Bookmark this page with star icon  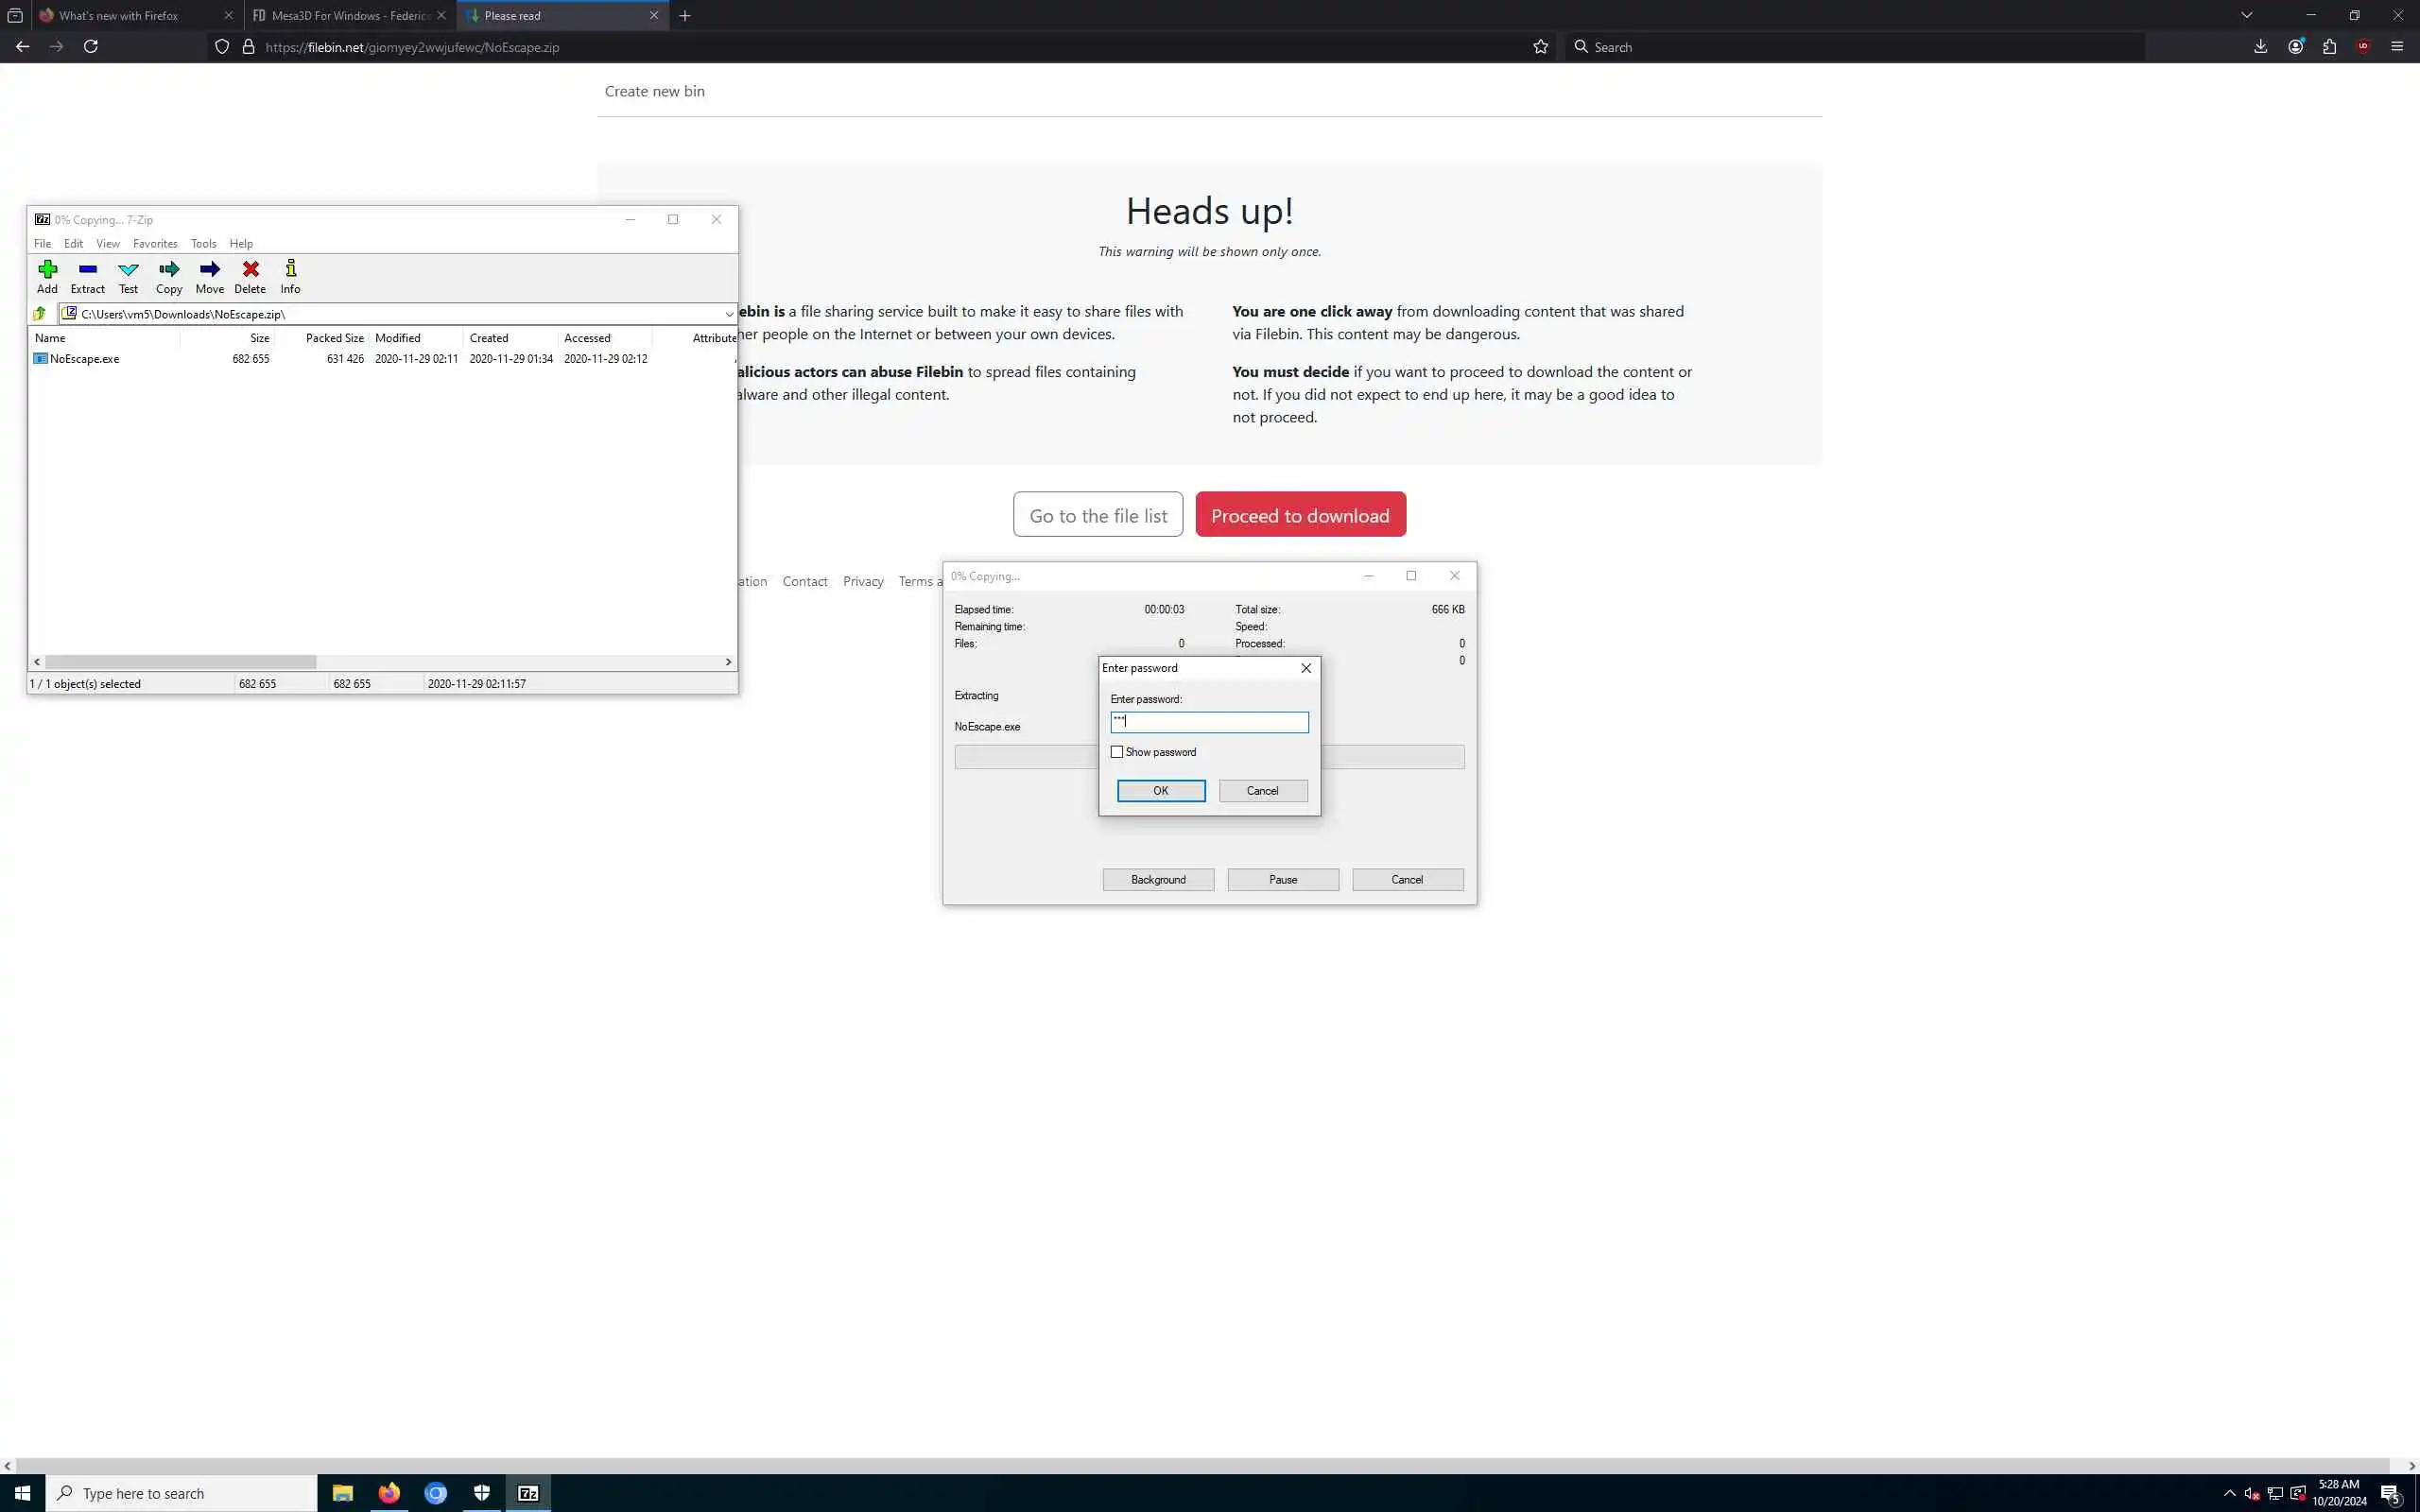click(1540, 47)
